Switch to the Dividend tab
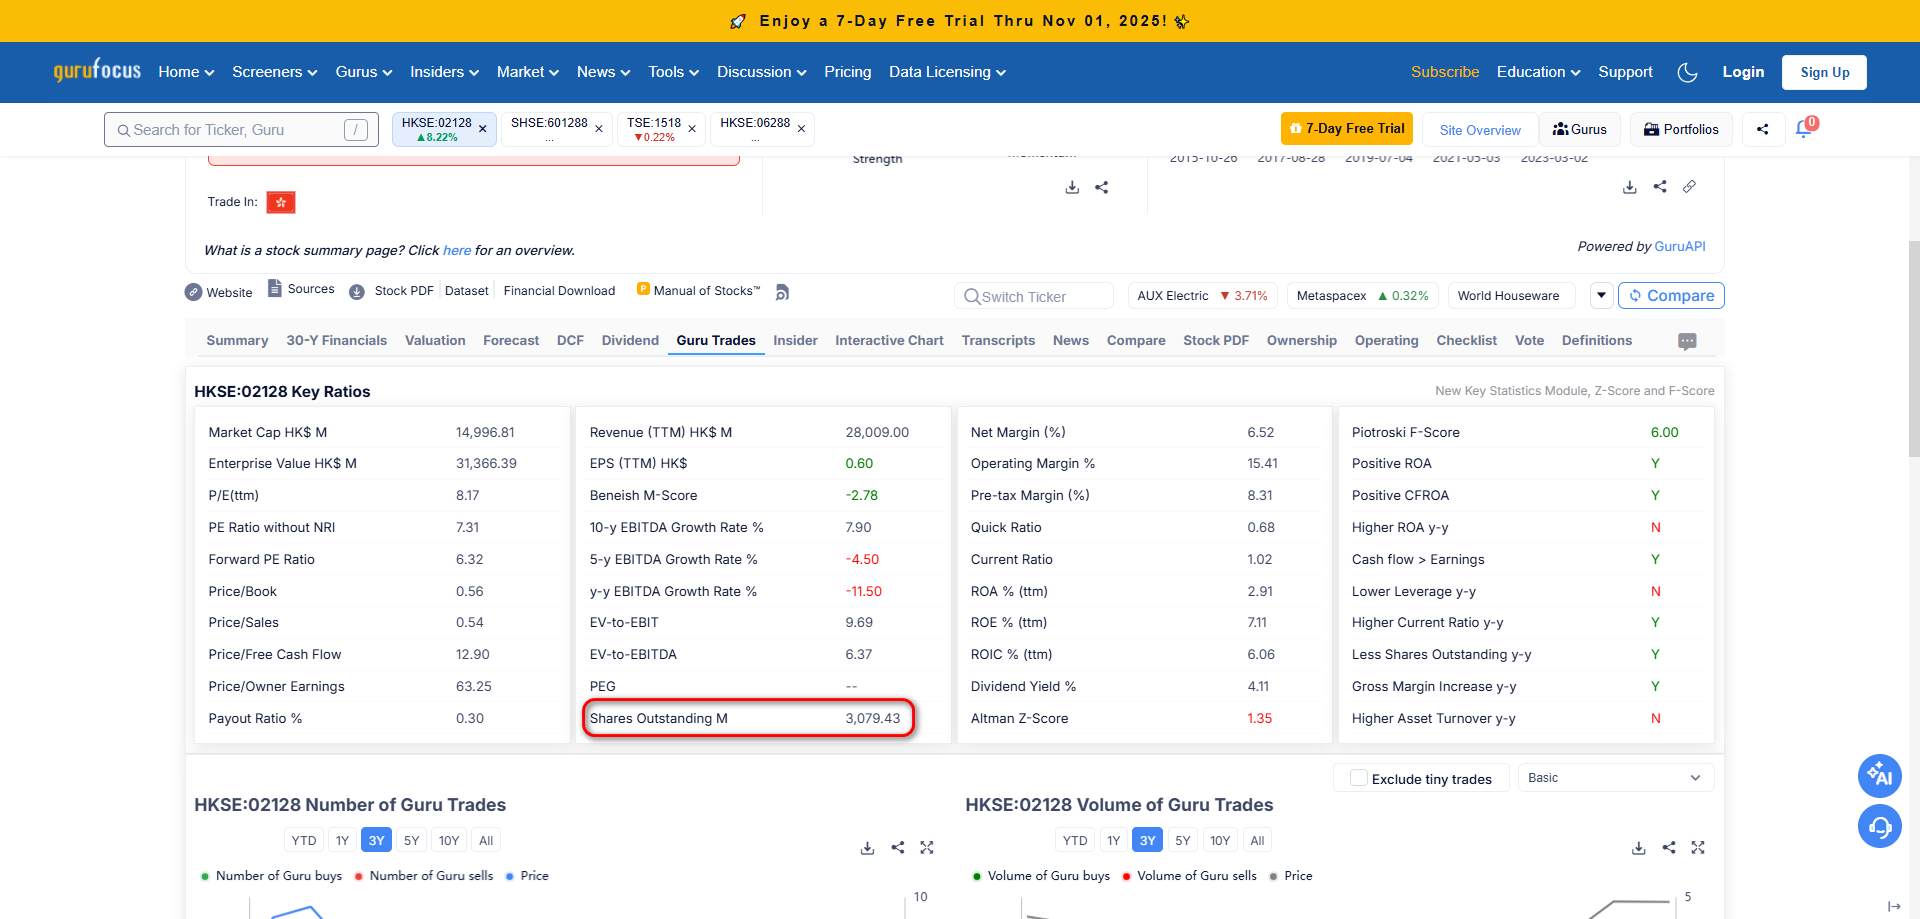This screenshot has width=1920, height=919. click(630, 341)
